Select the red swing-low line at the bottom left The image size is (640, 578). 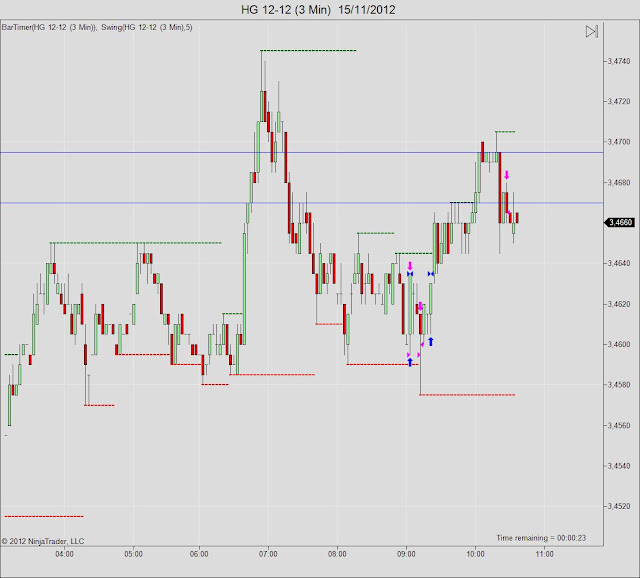click(x=44, y=516)
